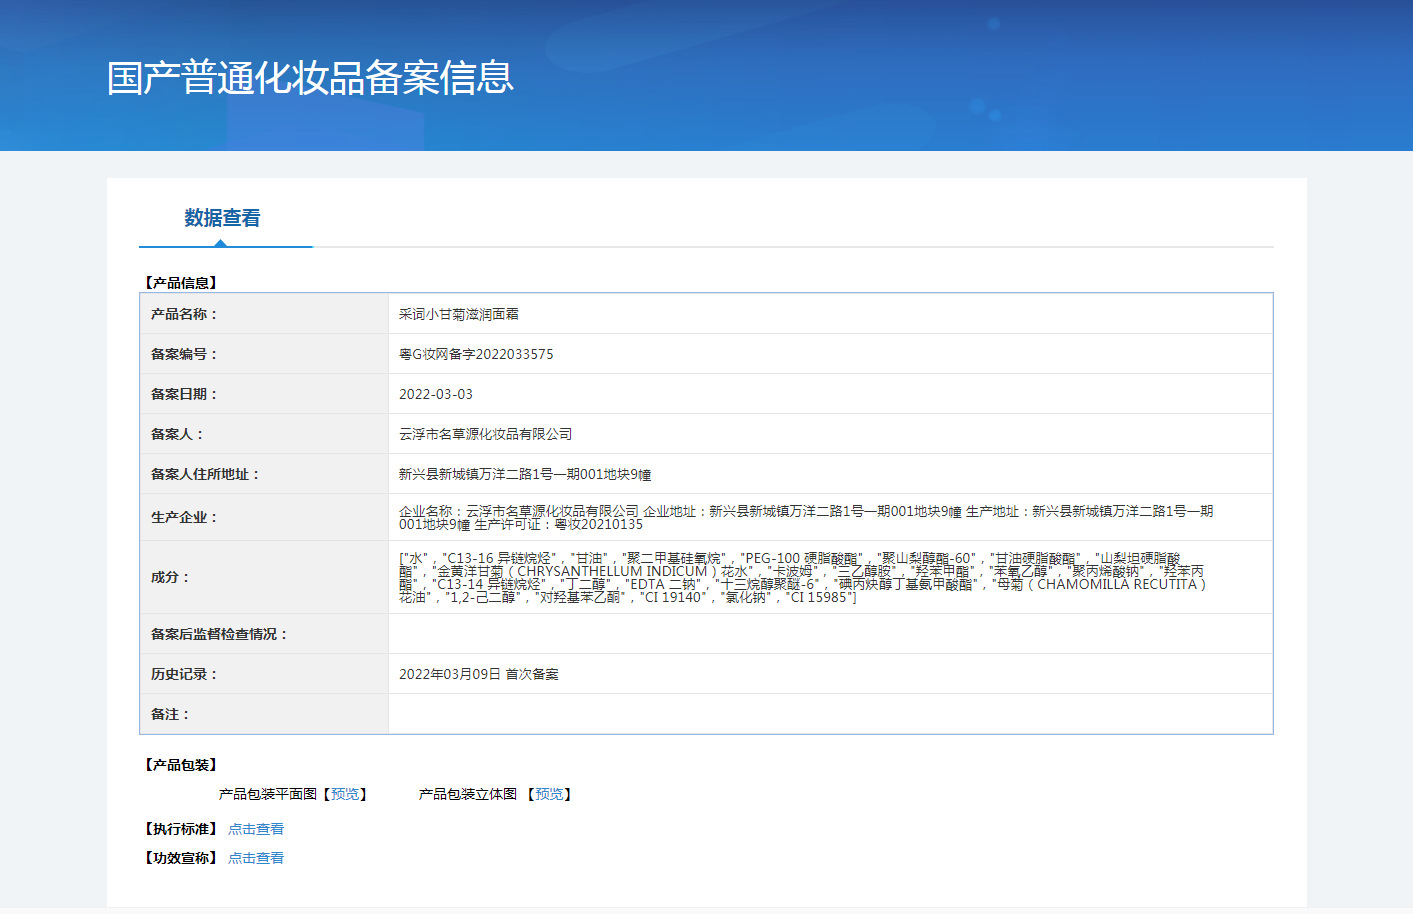
Task: Click the 备案人住所地址 row label
Action: tap(205, 474)
